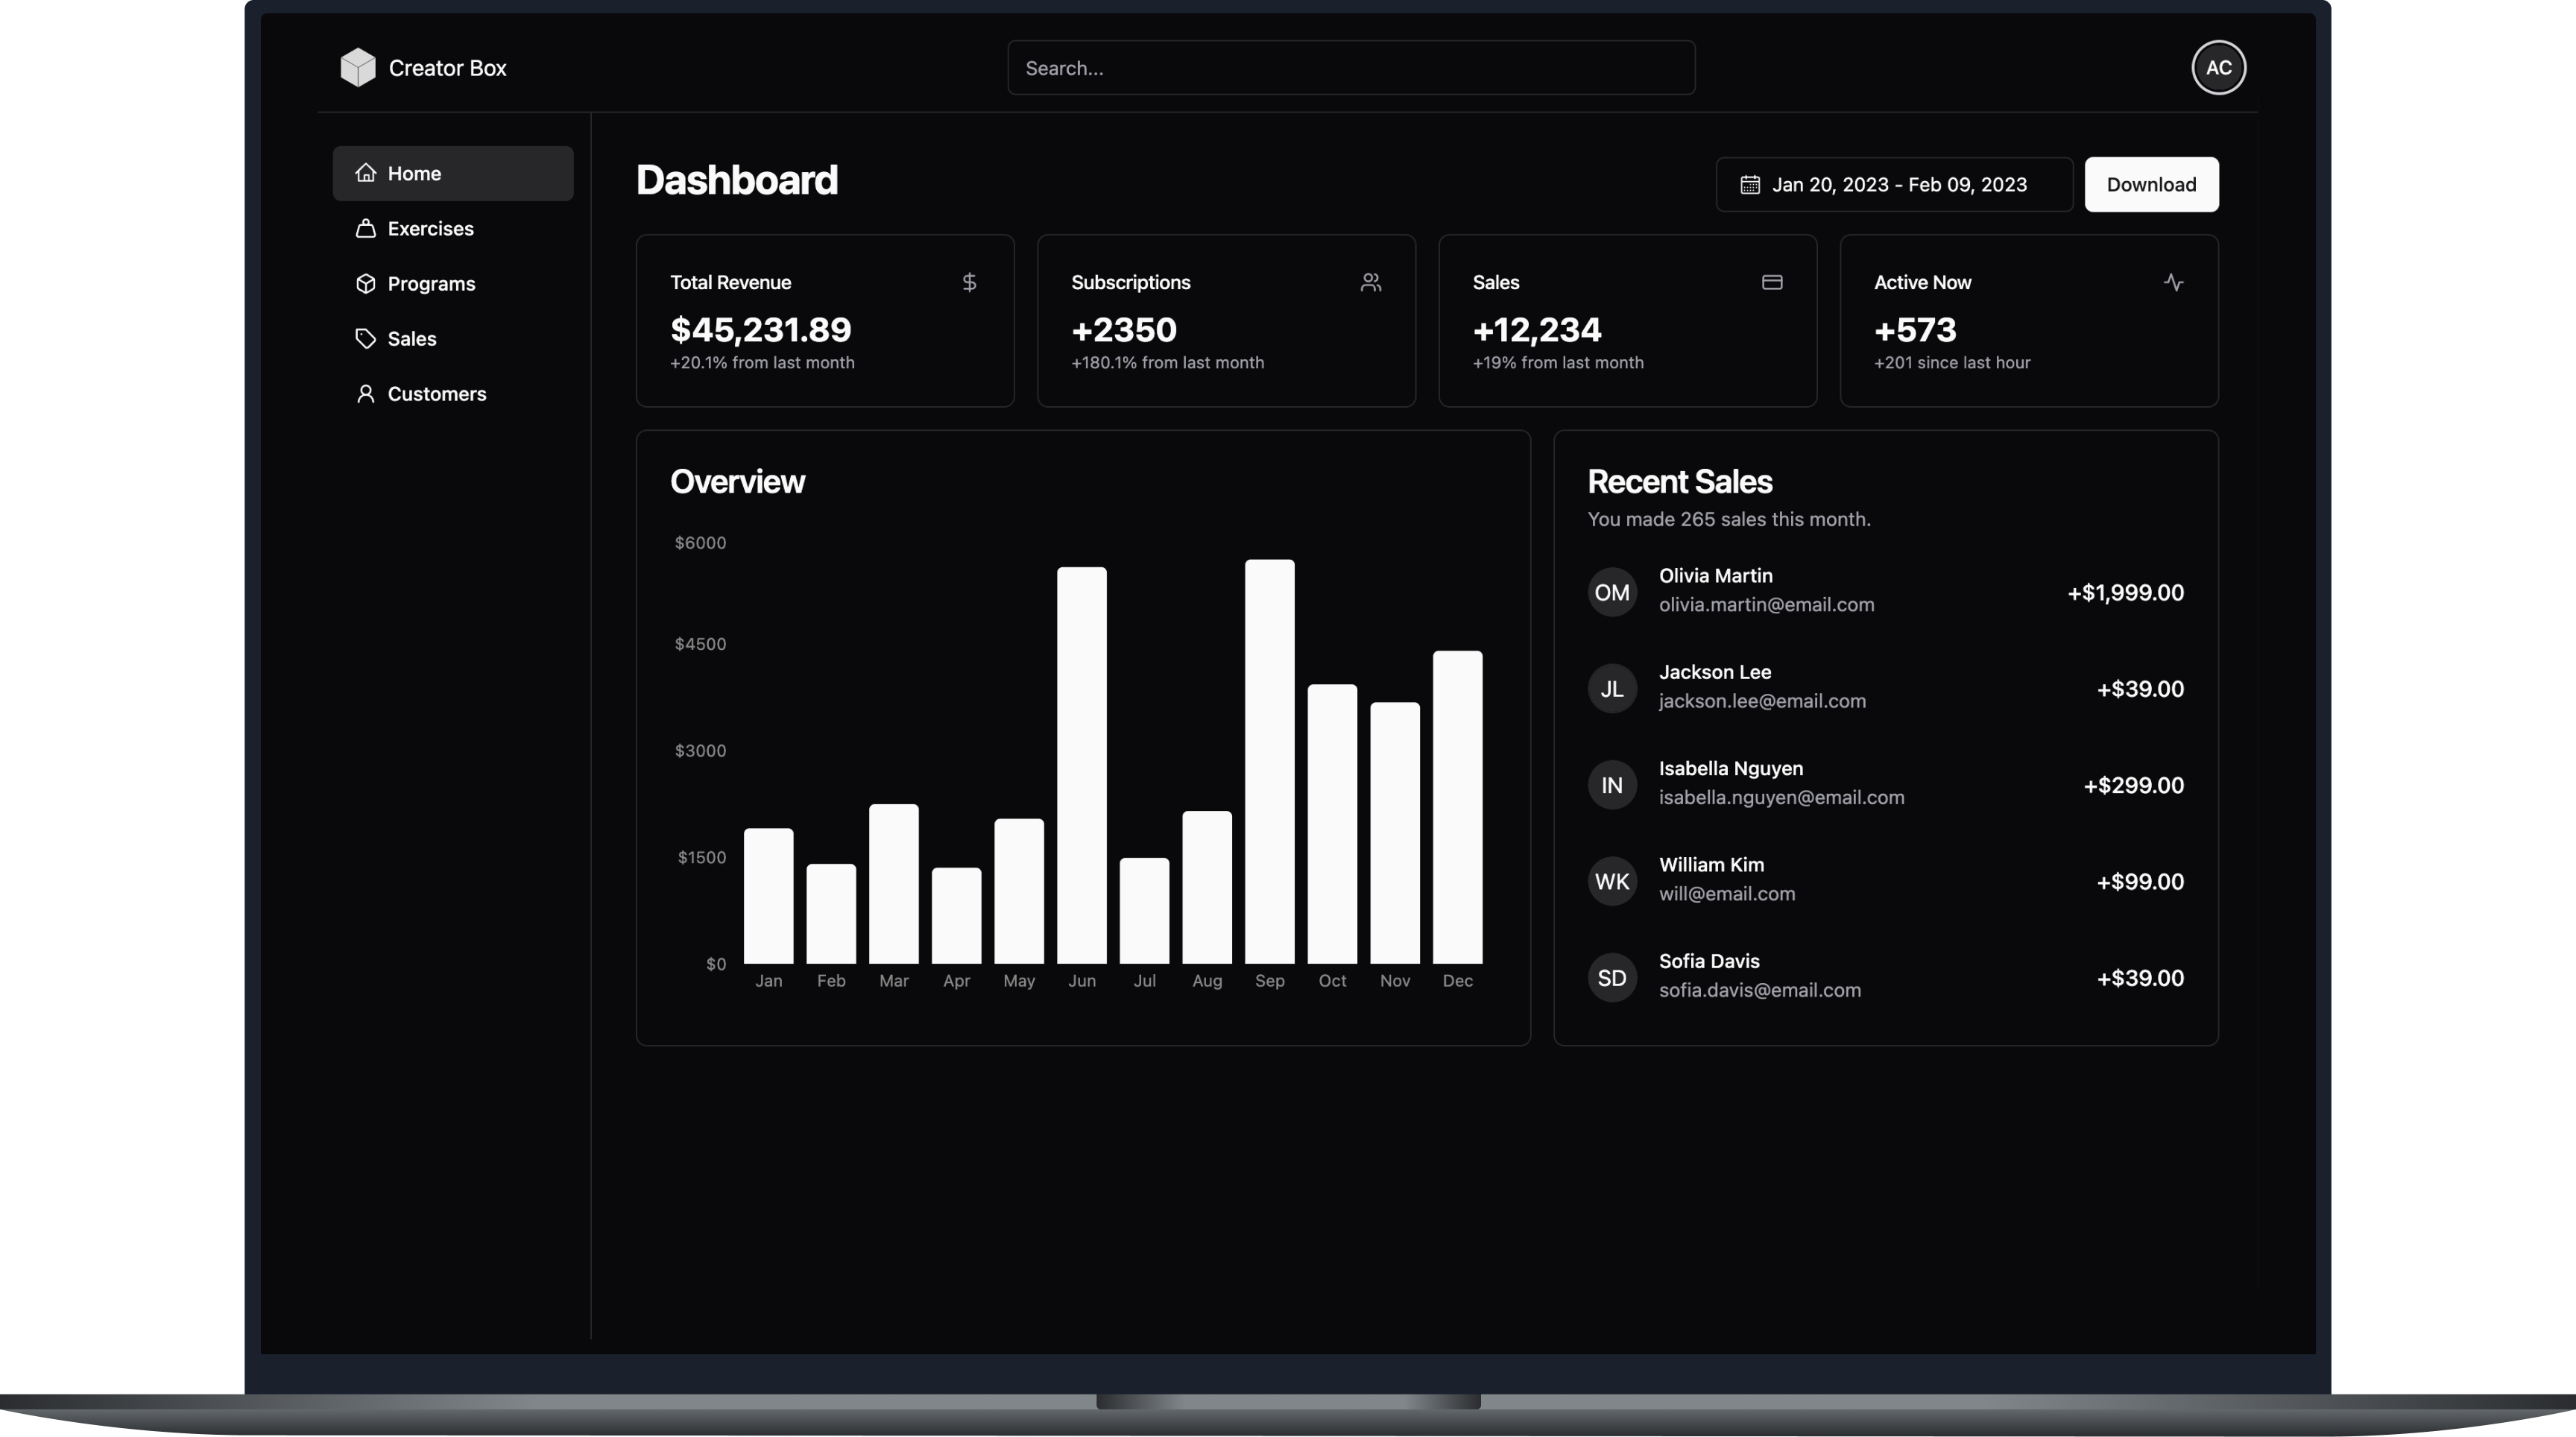Click the Aug label on chart axis

click(x=1207, y=981)
